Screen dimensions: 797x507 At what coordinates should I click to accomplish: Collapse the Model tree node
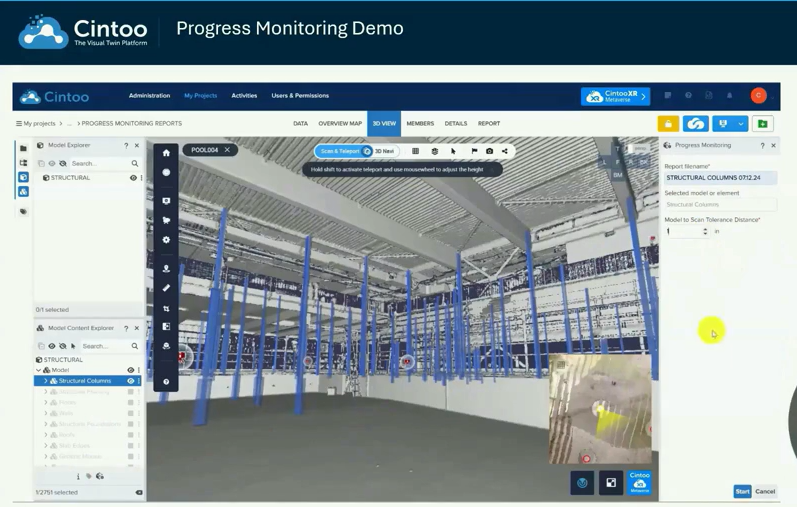click(x=39, y=370)
